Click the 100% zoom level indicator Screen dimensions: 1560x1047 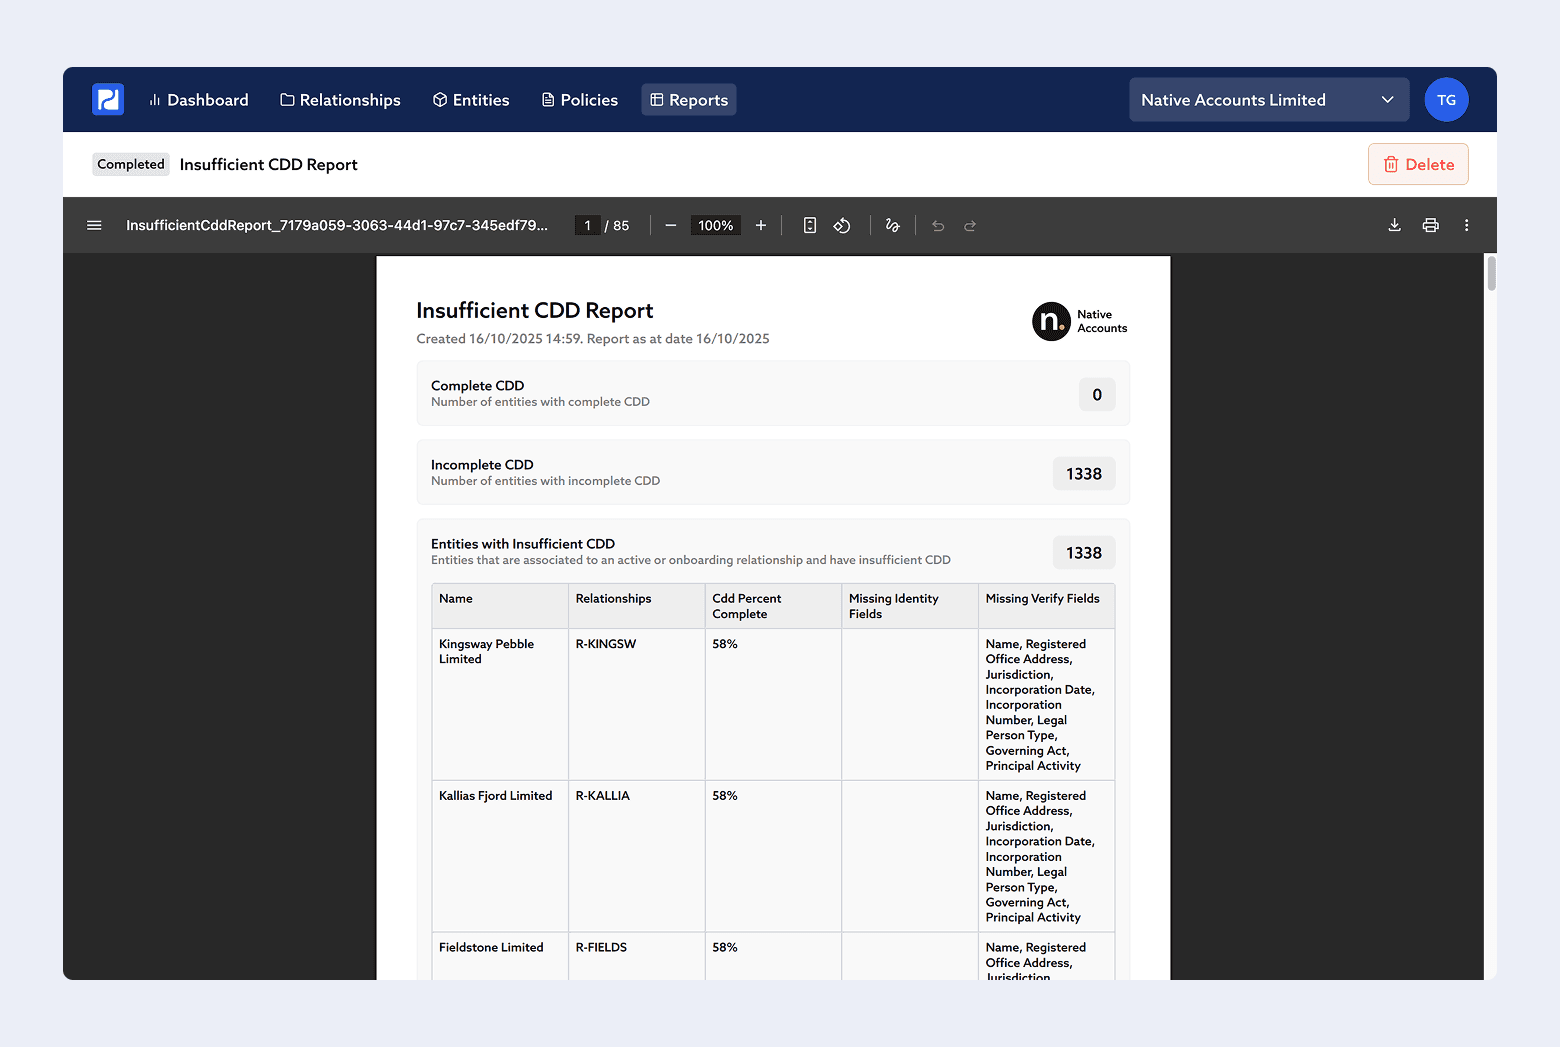pos(715,225)
